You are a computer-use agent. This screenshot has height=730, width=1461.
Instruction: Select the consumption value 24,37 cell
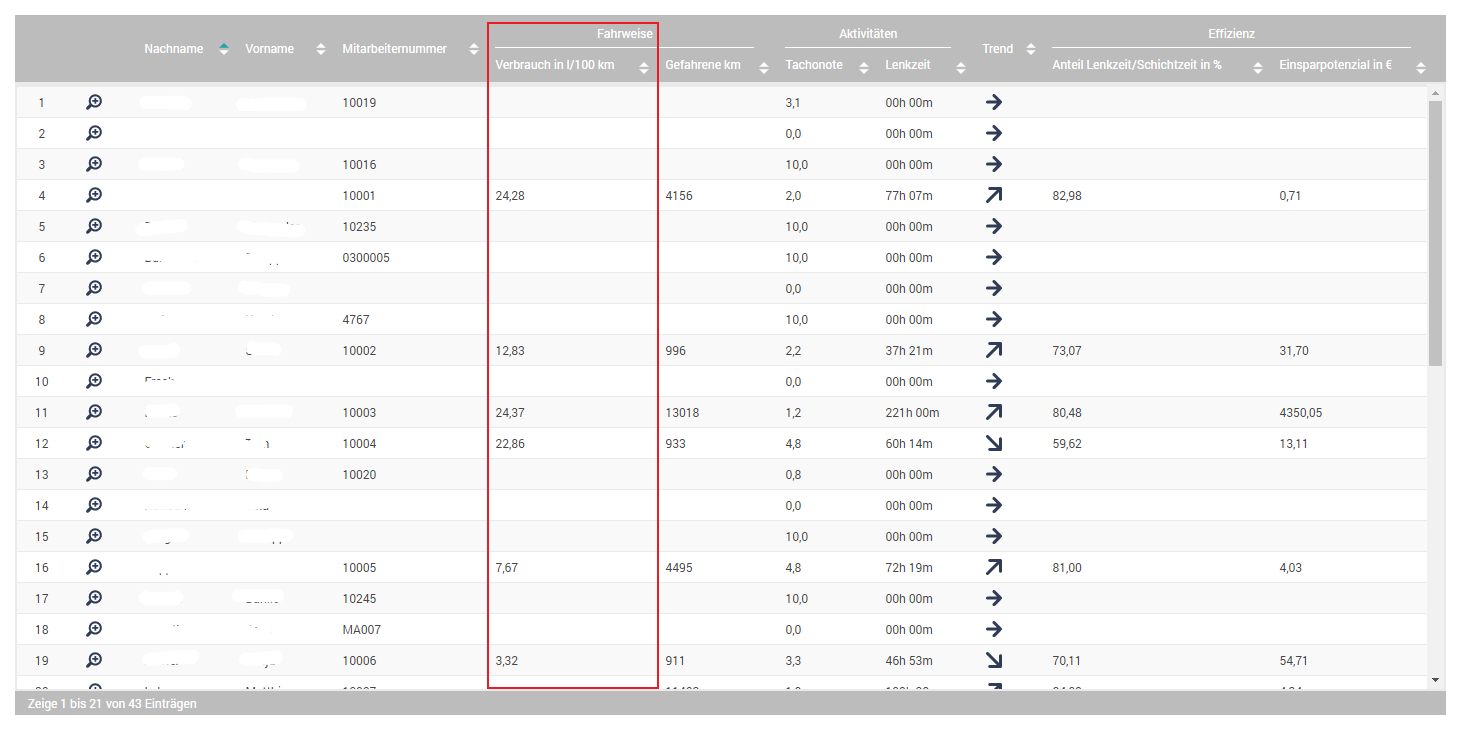coord(510,413)
